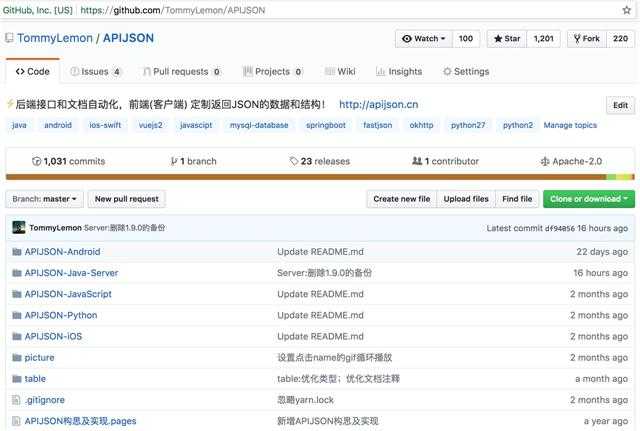Open the Settings tab
The height and width of the screenshot is (431, 640).
[466, 71]
